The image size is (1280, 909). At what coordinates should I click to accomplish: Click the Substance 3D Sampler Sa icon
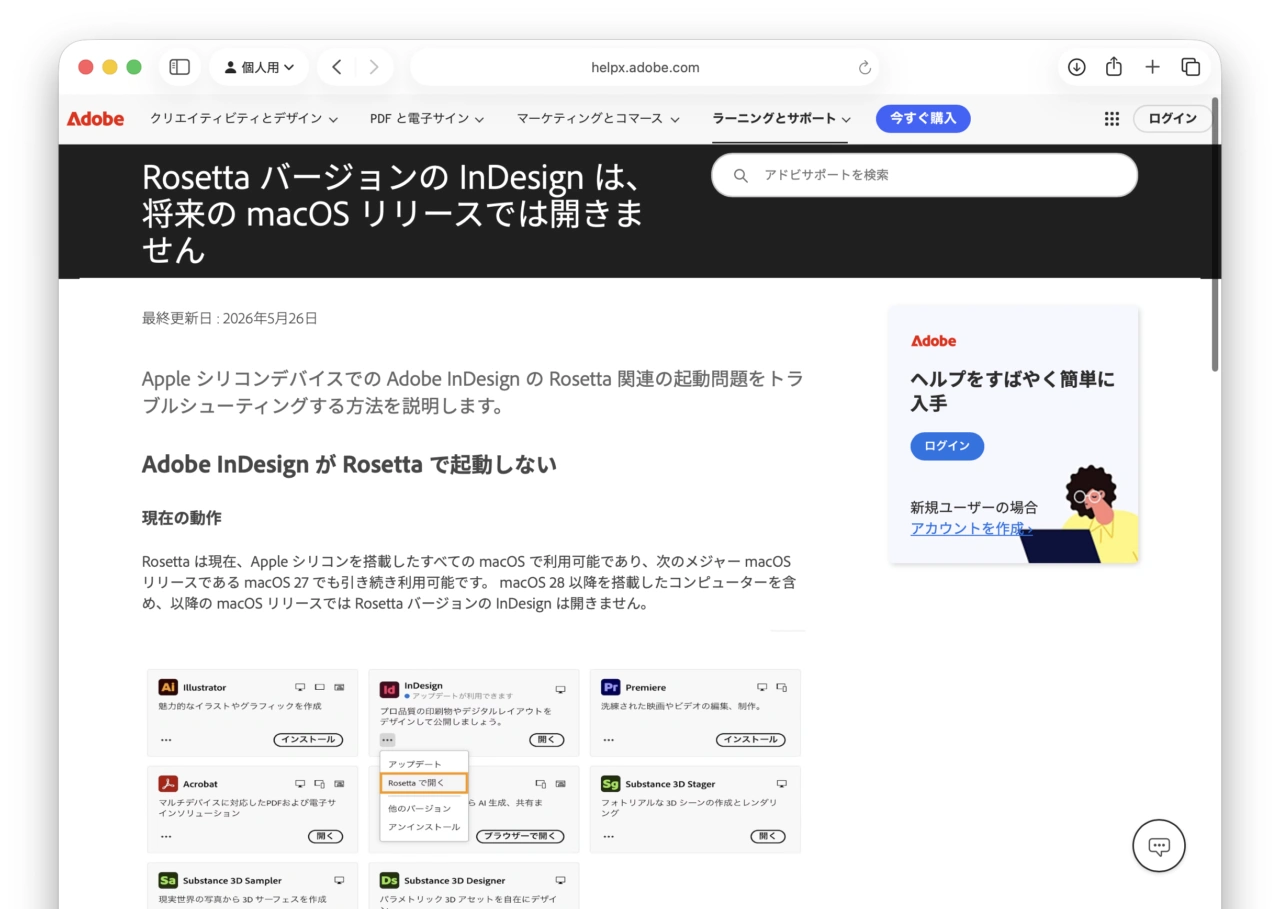point(168,880)
